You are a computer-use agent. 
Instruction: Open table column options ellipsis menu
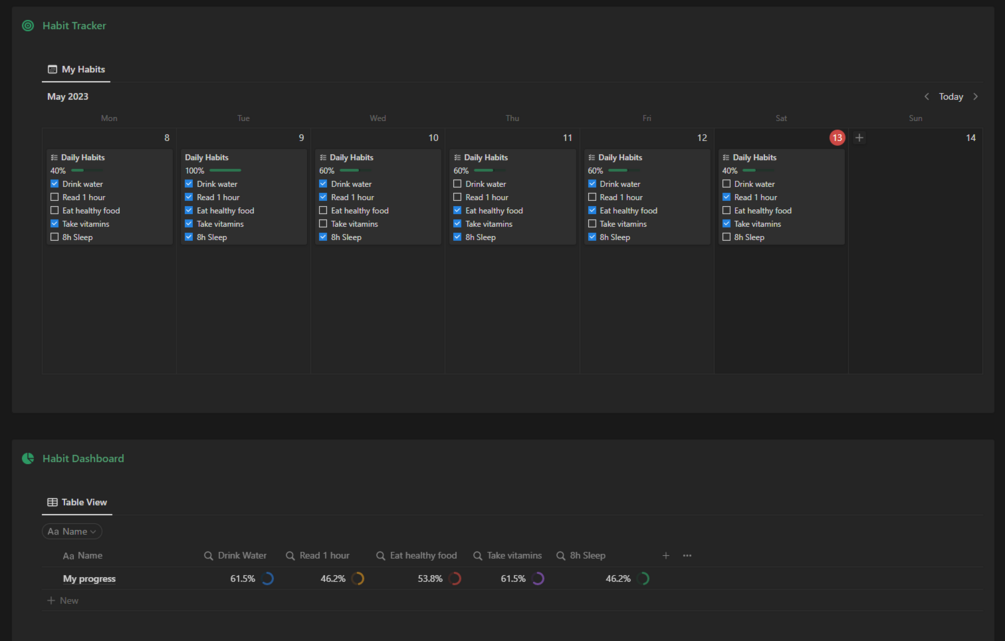tap(687, 556)
